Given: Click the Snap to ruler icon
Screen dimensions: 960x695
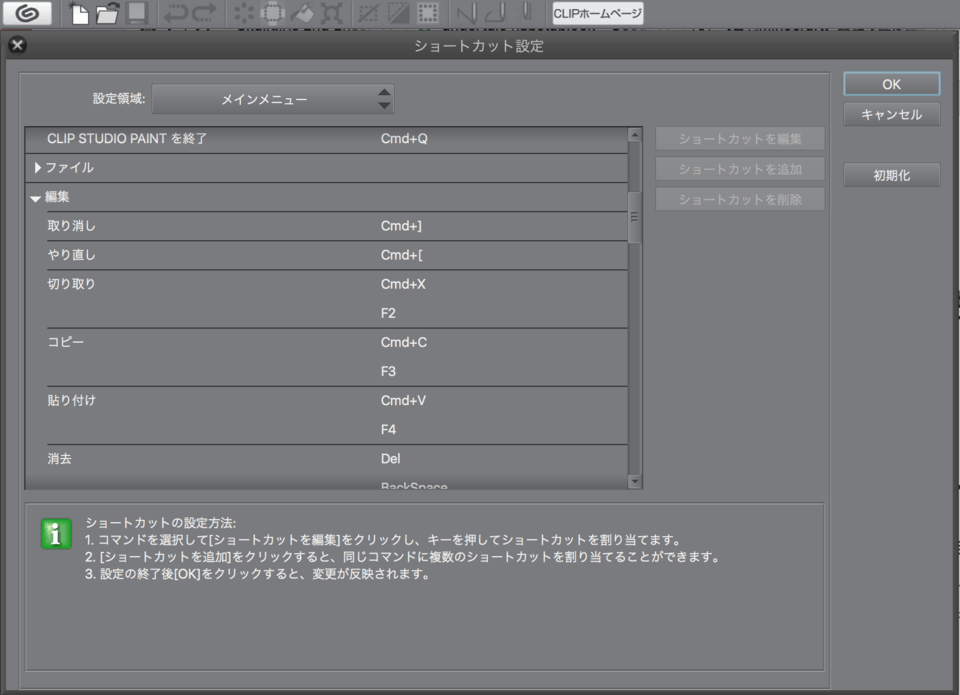Looking at the screenshot, I should tap(467, 13).
